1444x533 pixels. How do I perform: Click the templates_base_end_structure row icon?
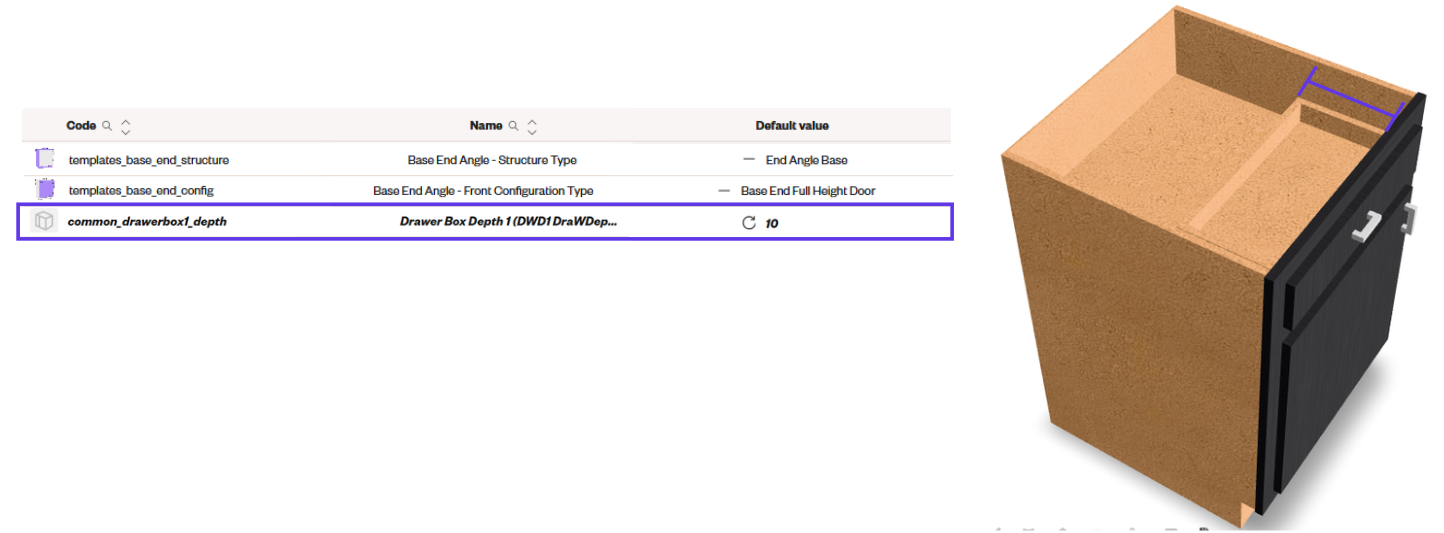44,159
